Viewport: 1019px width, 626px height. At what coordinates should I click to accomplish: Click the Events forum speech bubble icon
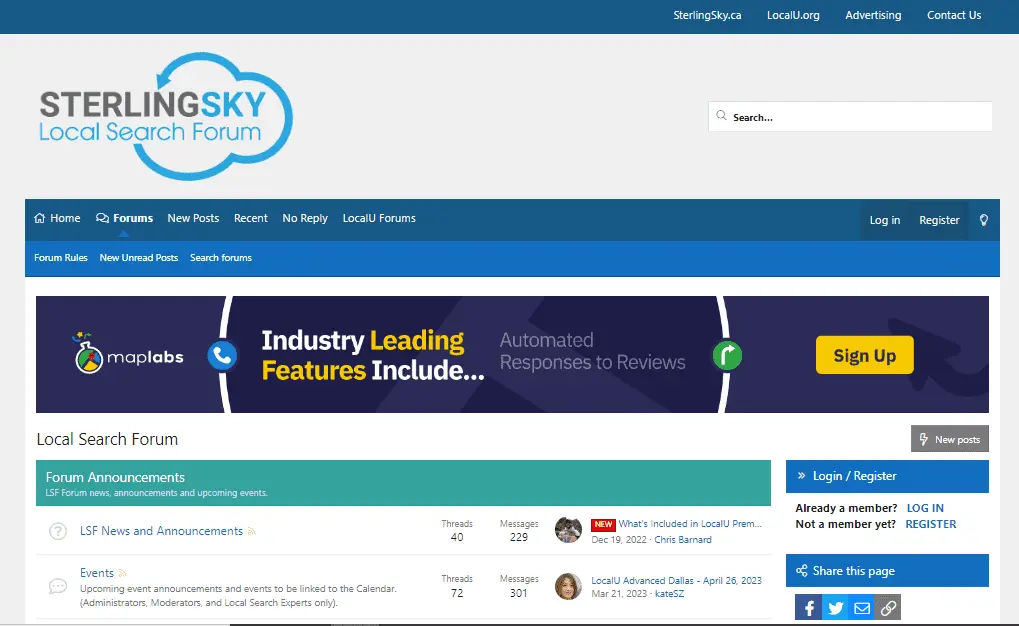point(58,586)
